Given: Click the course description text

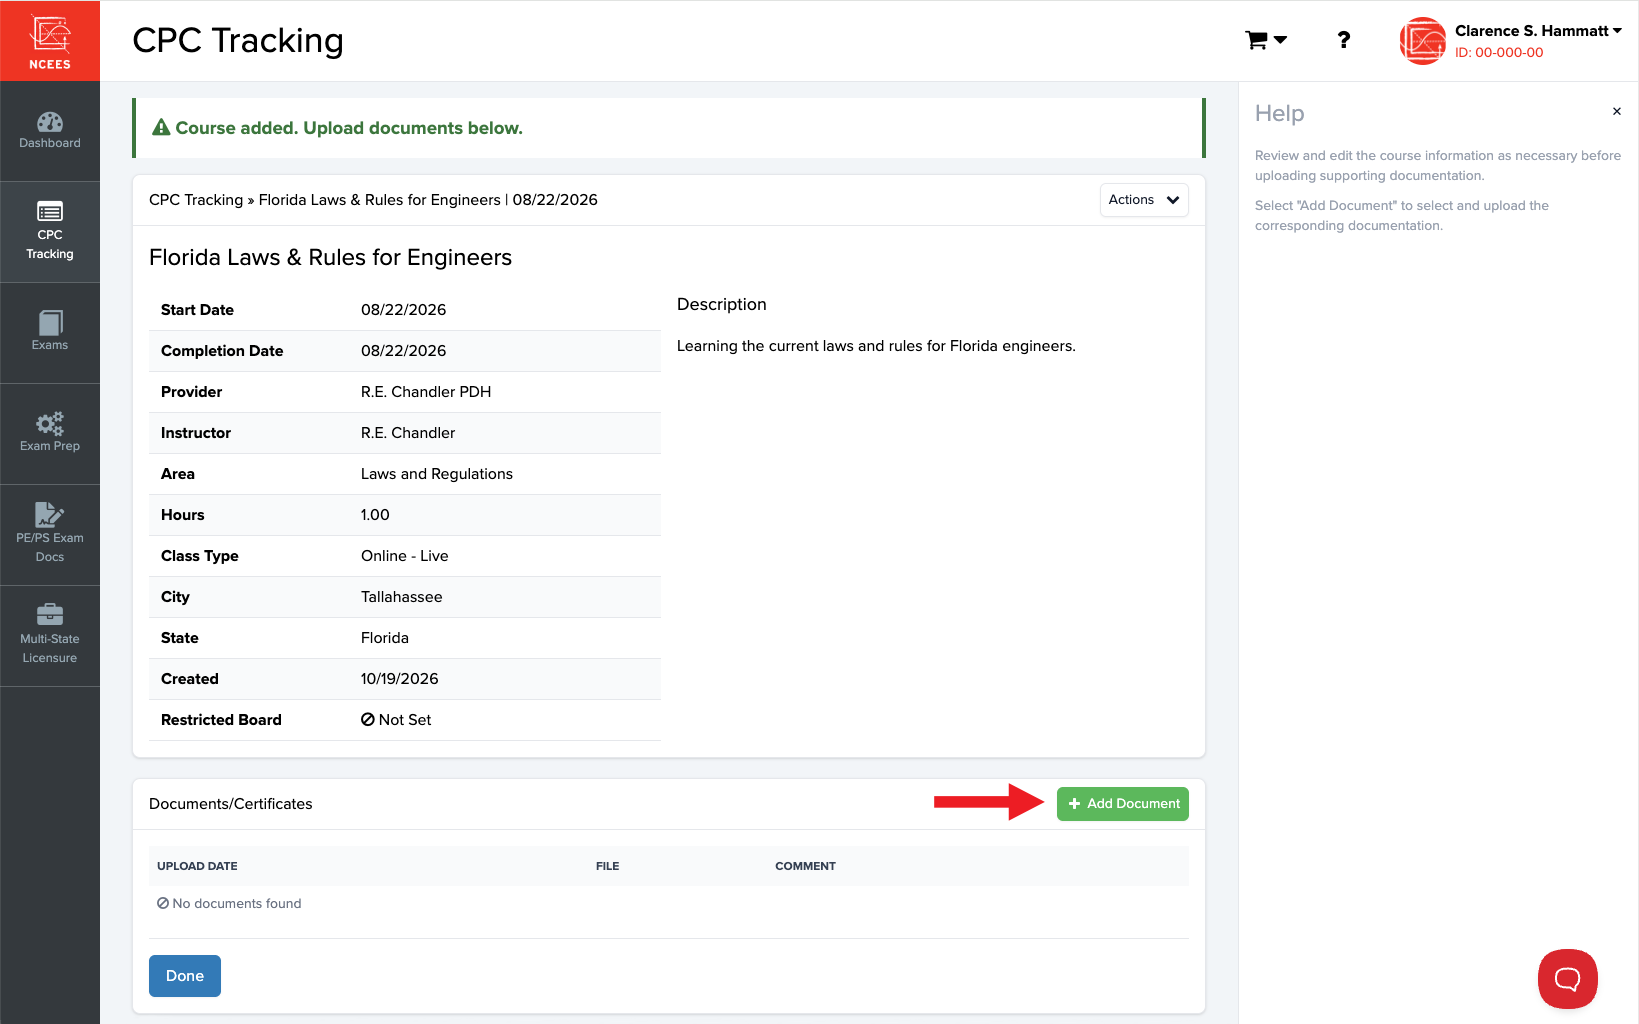Looking at the screenshot, I should [876, 346].
